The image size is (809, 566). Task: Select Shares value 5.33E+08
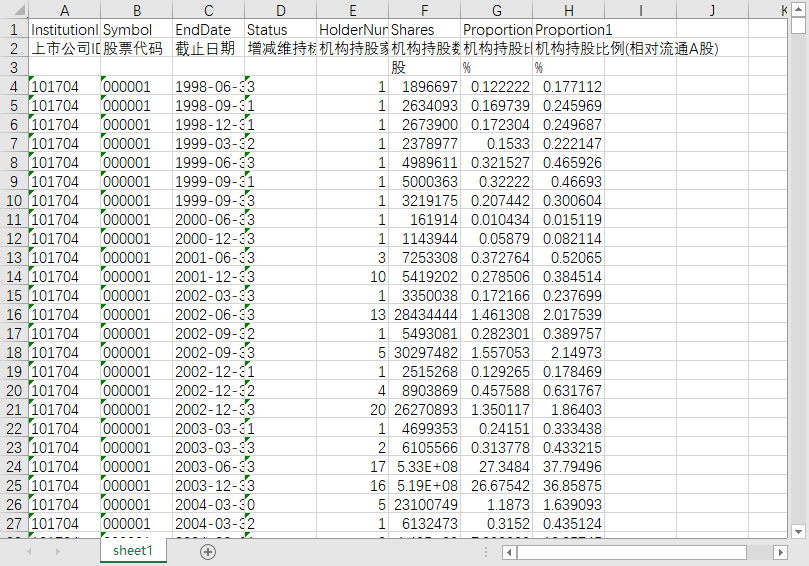click(425, 466)
